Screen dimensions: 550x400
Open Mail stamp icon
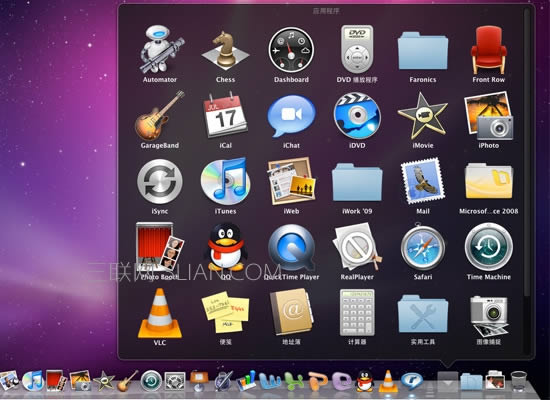[423, 181]
